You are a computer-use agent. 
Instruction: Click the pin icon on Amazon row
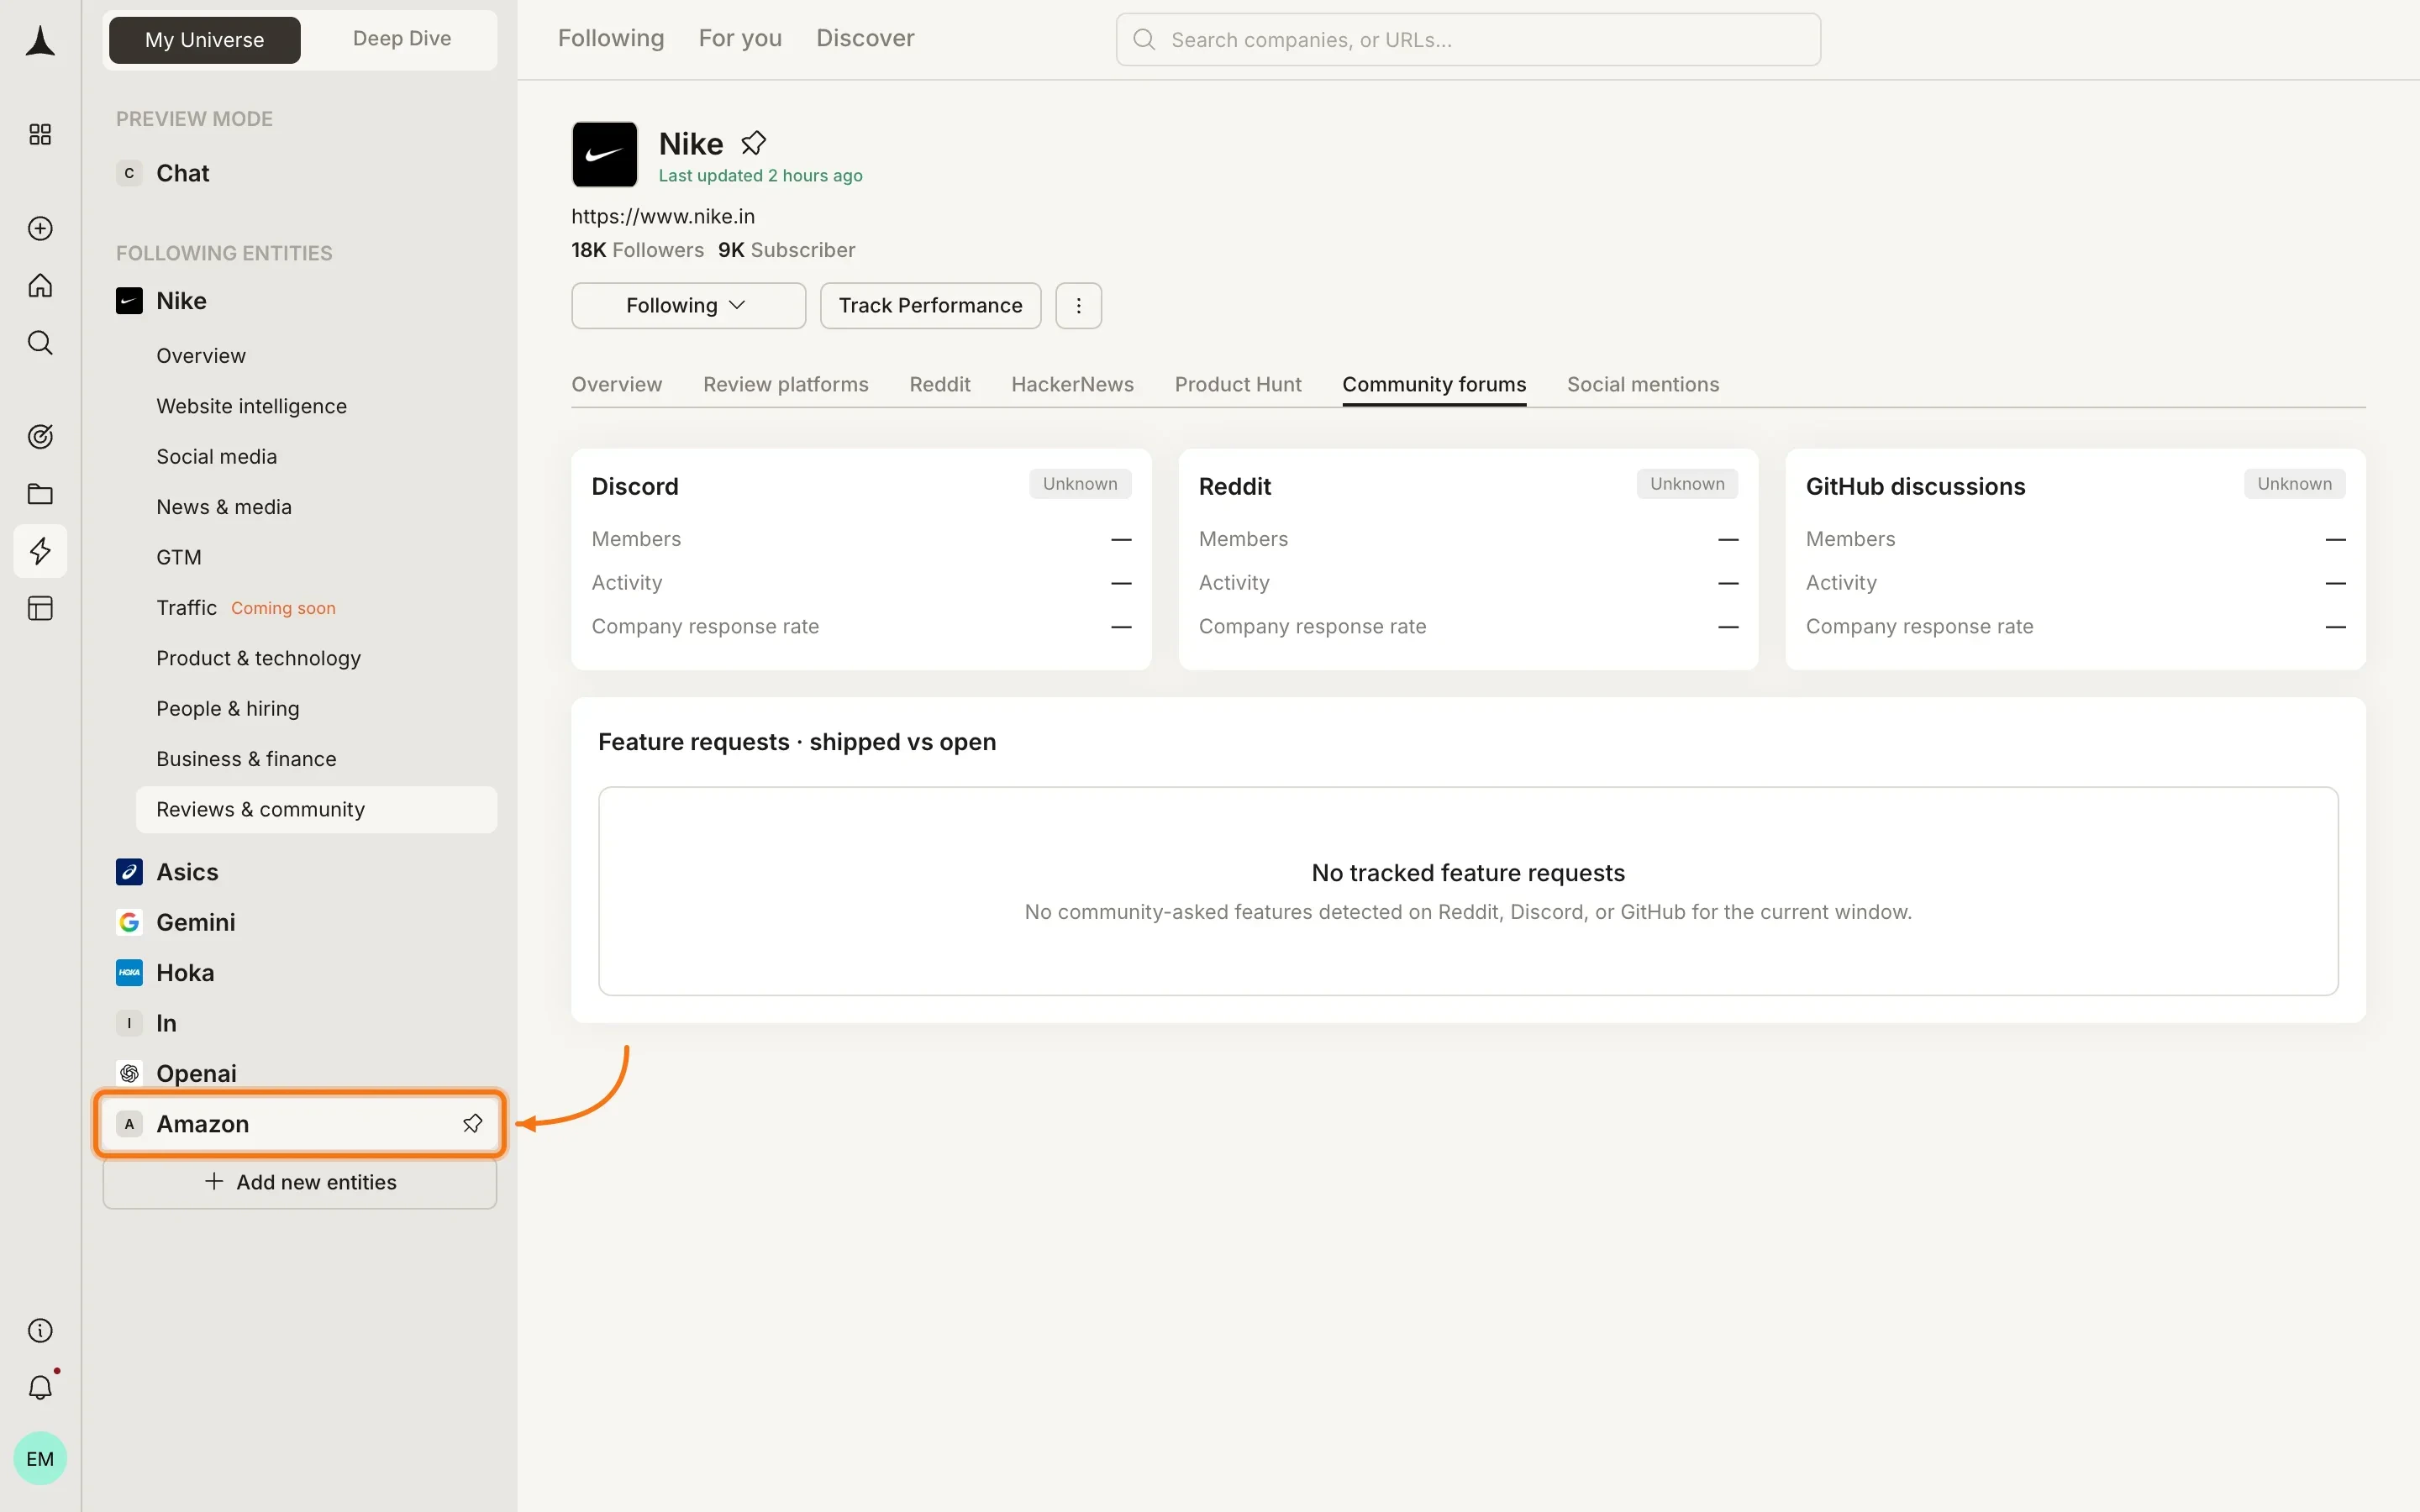(472, 1123)
